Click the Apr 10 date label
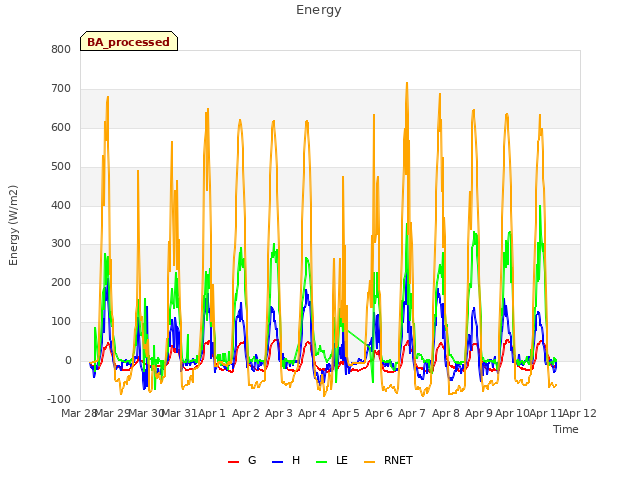Screen dimensions: 640x480 click(x=512, y=413)
